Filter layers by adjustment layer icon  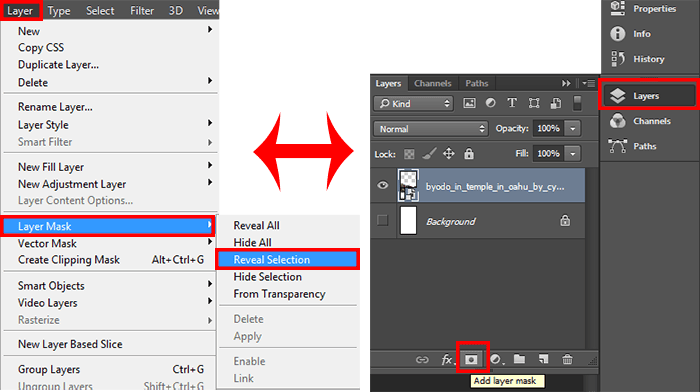click(490, 103)
